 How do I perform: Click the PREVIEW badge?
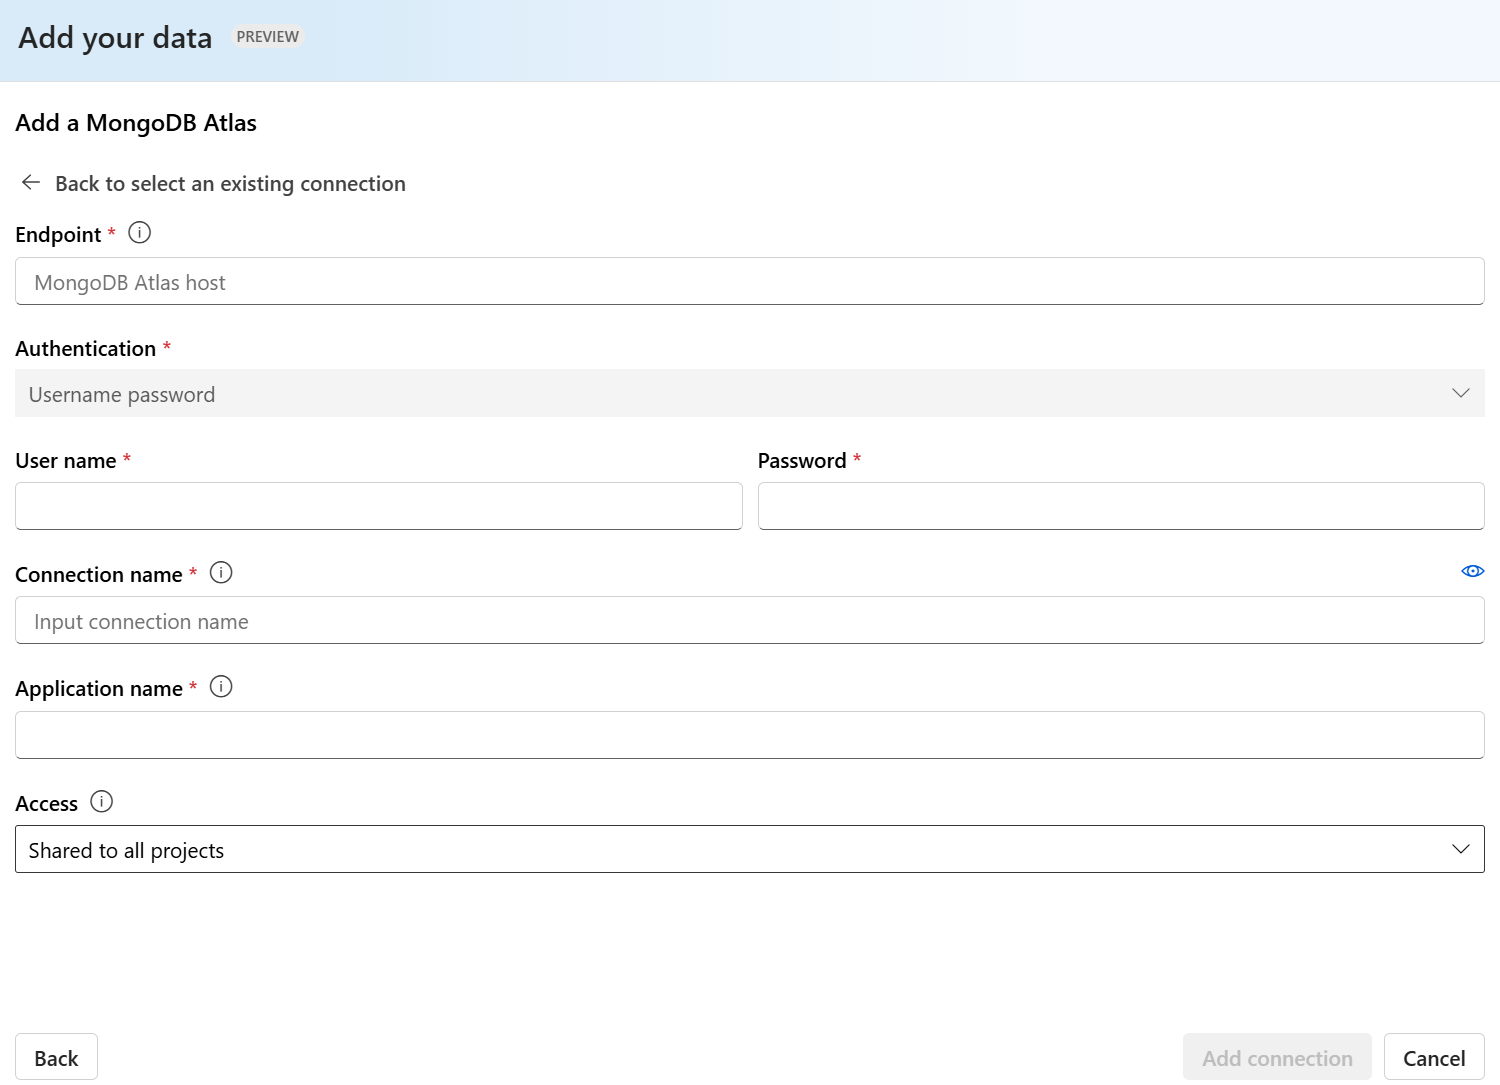[267, 37]
